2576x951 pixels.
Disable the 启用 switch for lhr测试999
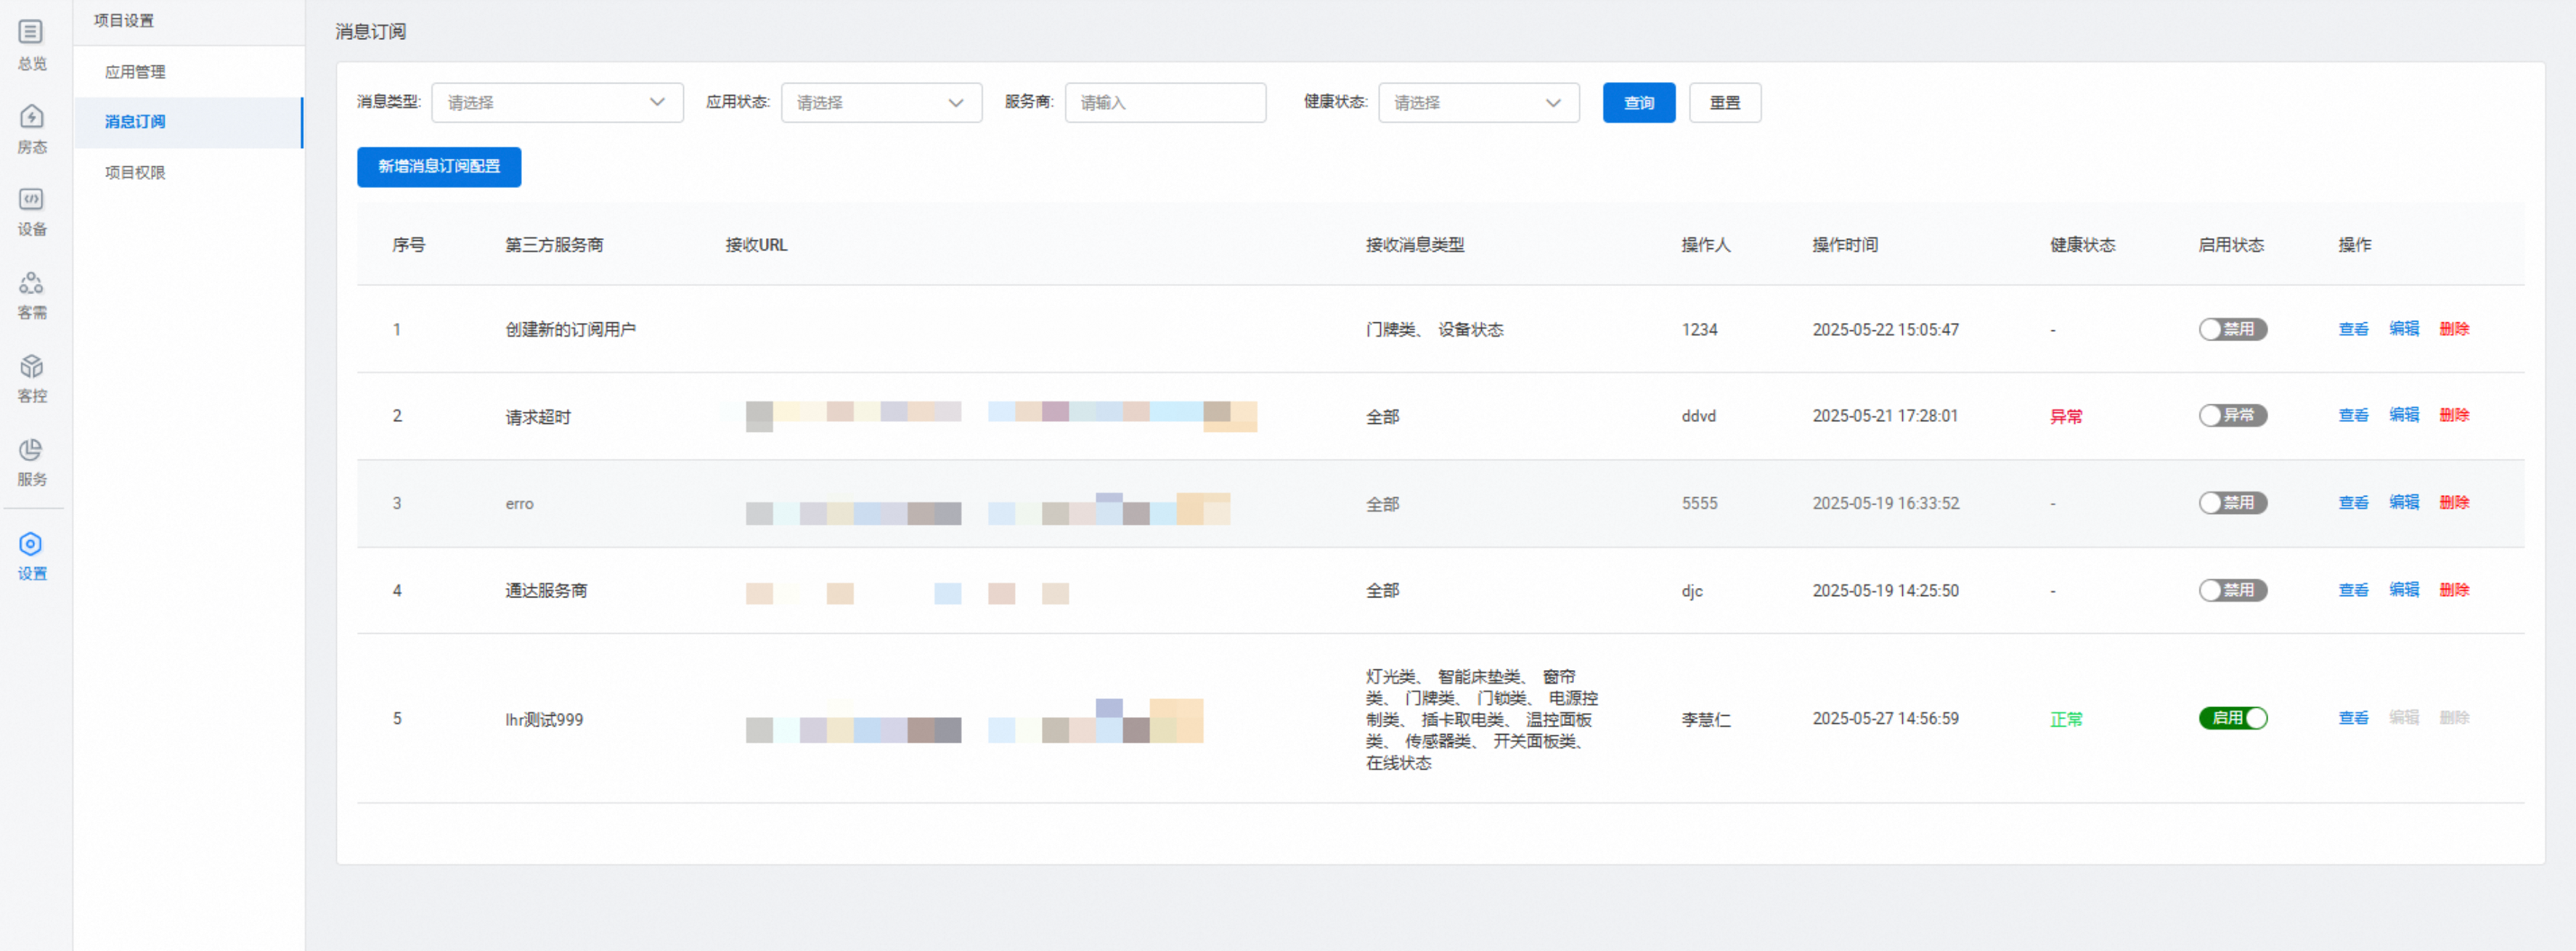pos(2232,718)
